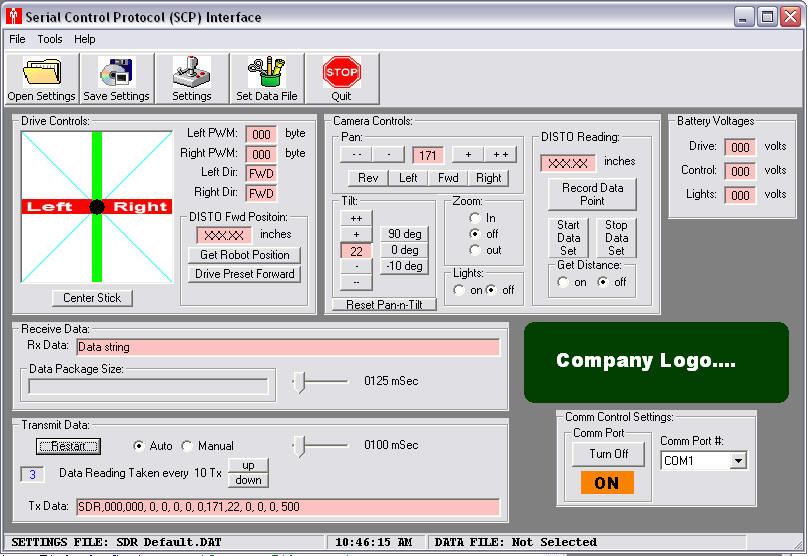Click the Pan Left button

(x=408, y=178)
